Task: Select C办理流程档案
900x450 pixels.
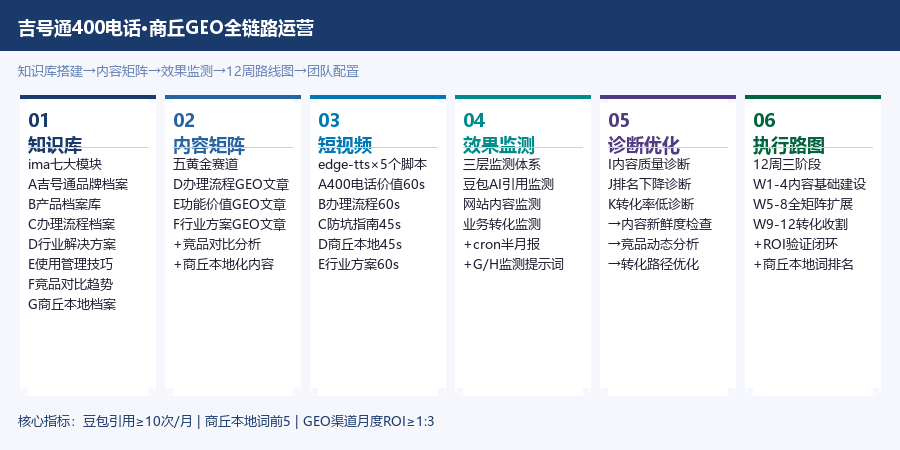Action: (72, 224)
